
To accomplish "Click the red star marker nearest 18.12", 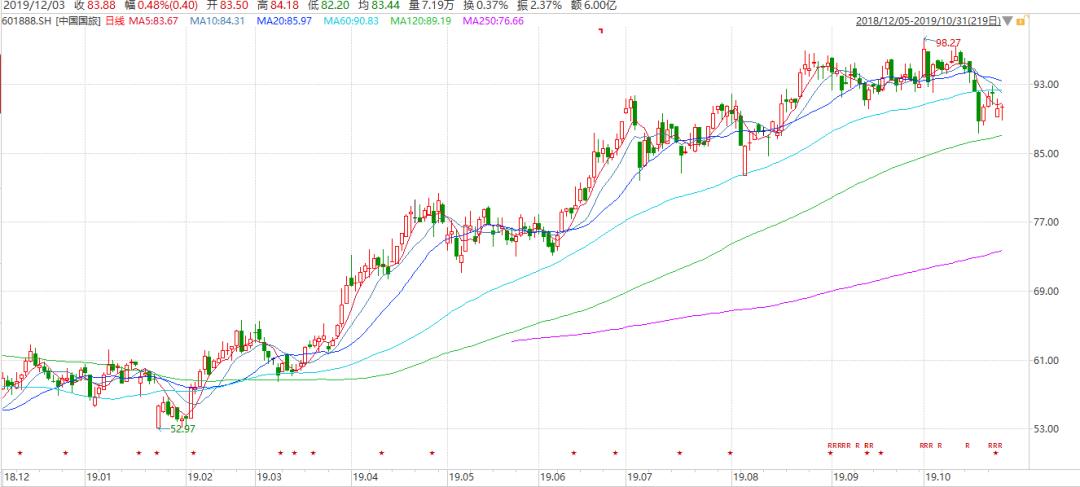I will pos(20,453).
